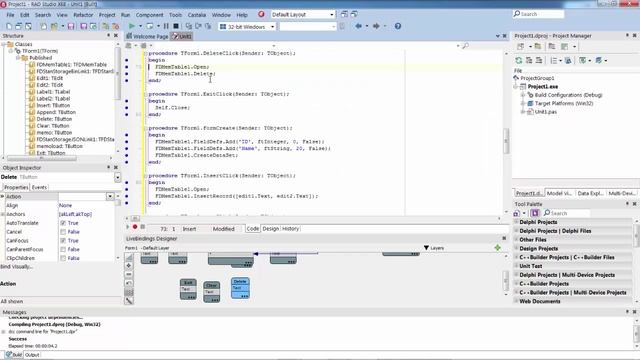Expand the Anchors property
The height and width of the screenshot is (360, 640).
click(2, 214)
